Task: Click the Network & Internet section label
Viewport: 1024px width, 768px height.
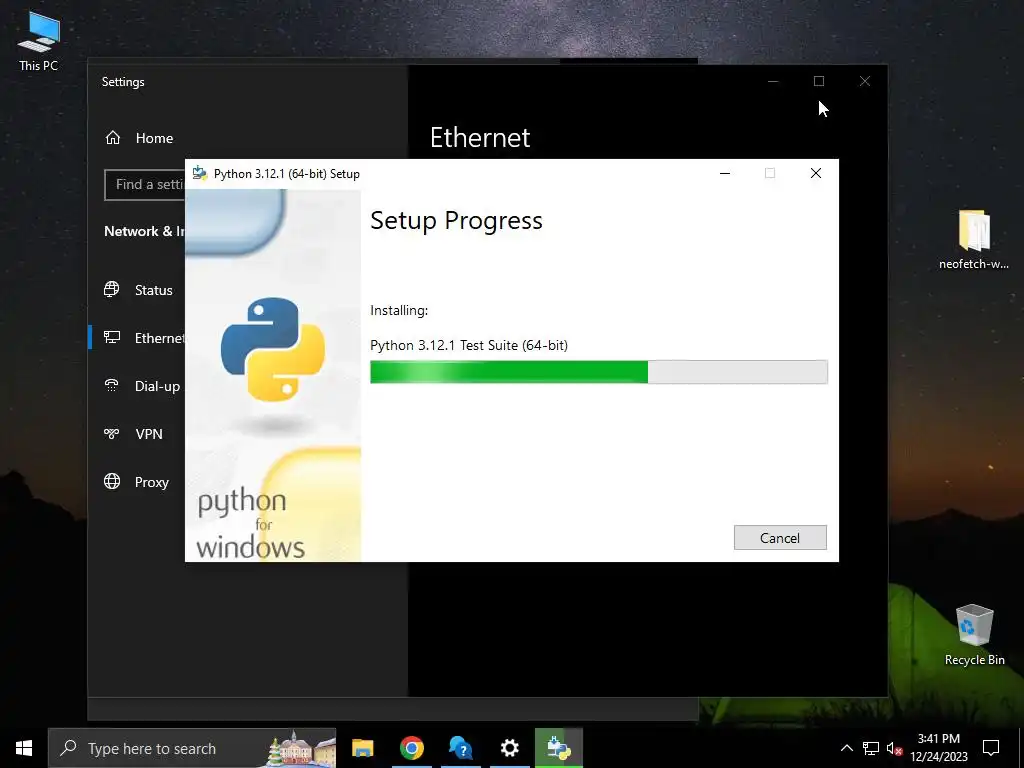Action: [144, 231]
